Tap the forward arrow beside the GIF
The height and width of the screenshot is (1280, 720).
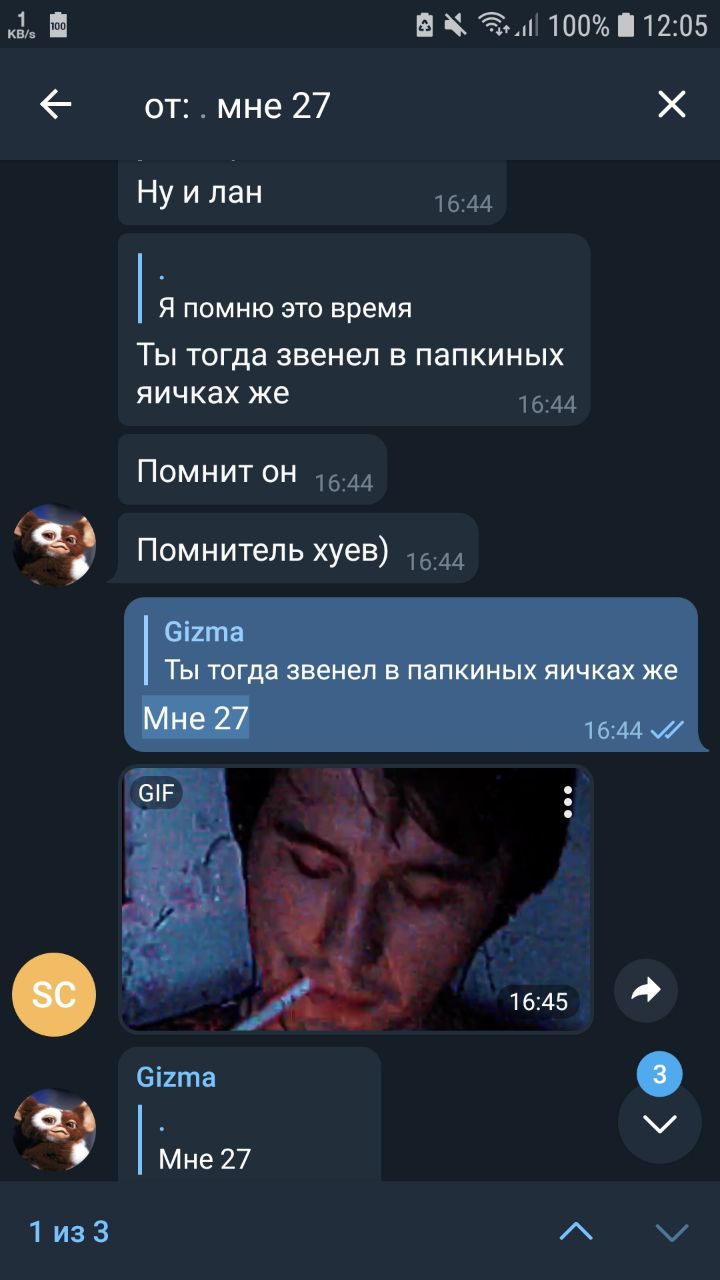(x=646, y=990)
